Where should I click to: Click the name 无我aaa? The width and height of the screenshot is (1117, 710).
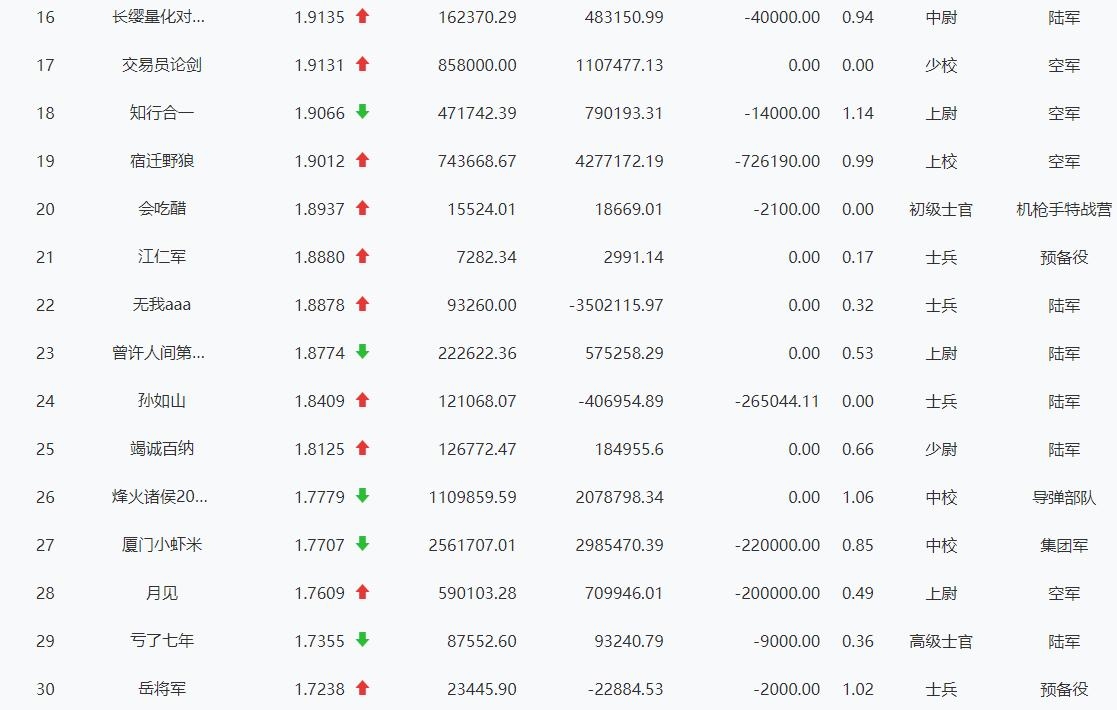pos(162,305)
